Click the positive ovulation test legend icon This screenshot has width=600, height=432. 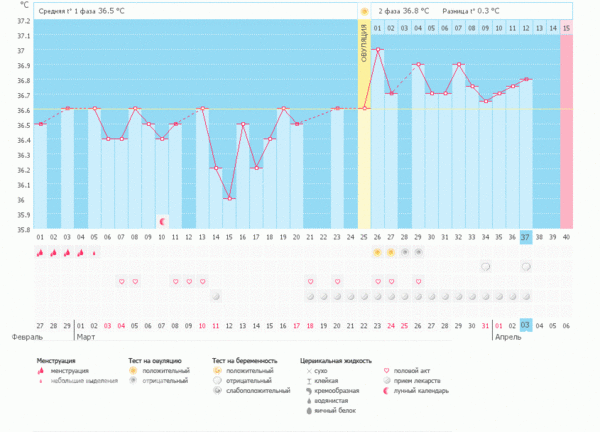[x=132, y=370]
